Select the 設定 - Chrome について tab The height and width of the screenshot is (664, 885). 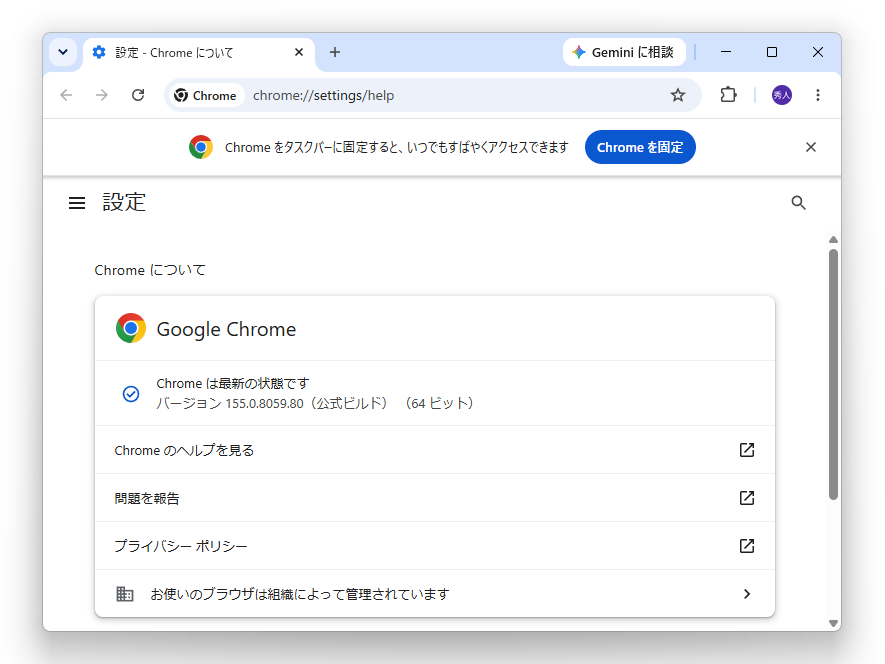point(199,53)
